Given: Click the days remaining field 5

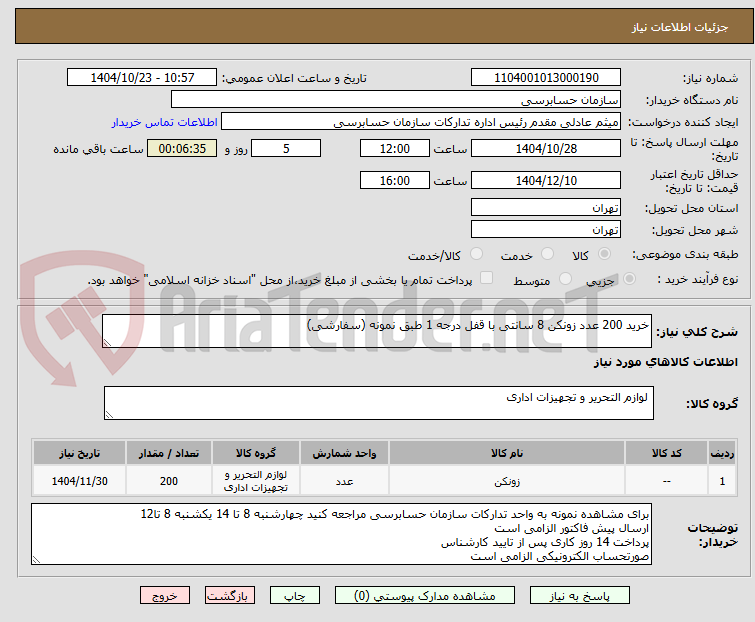Looking at the screenshot, I should (x=286, y=148).
